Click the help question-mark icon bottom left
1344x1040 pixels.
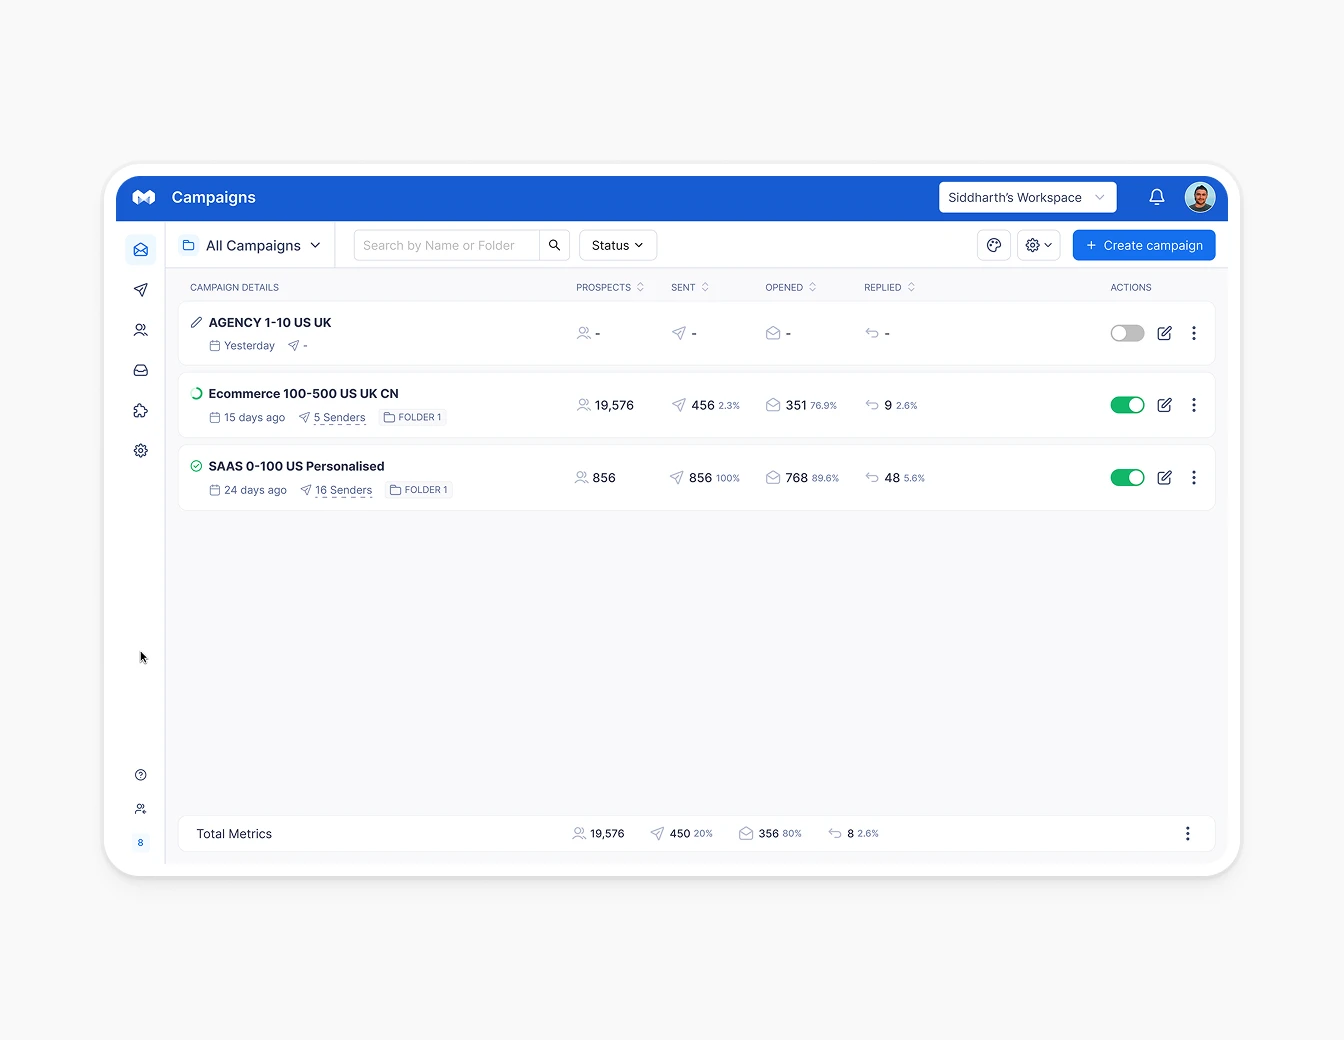(140, 774)
